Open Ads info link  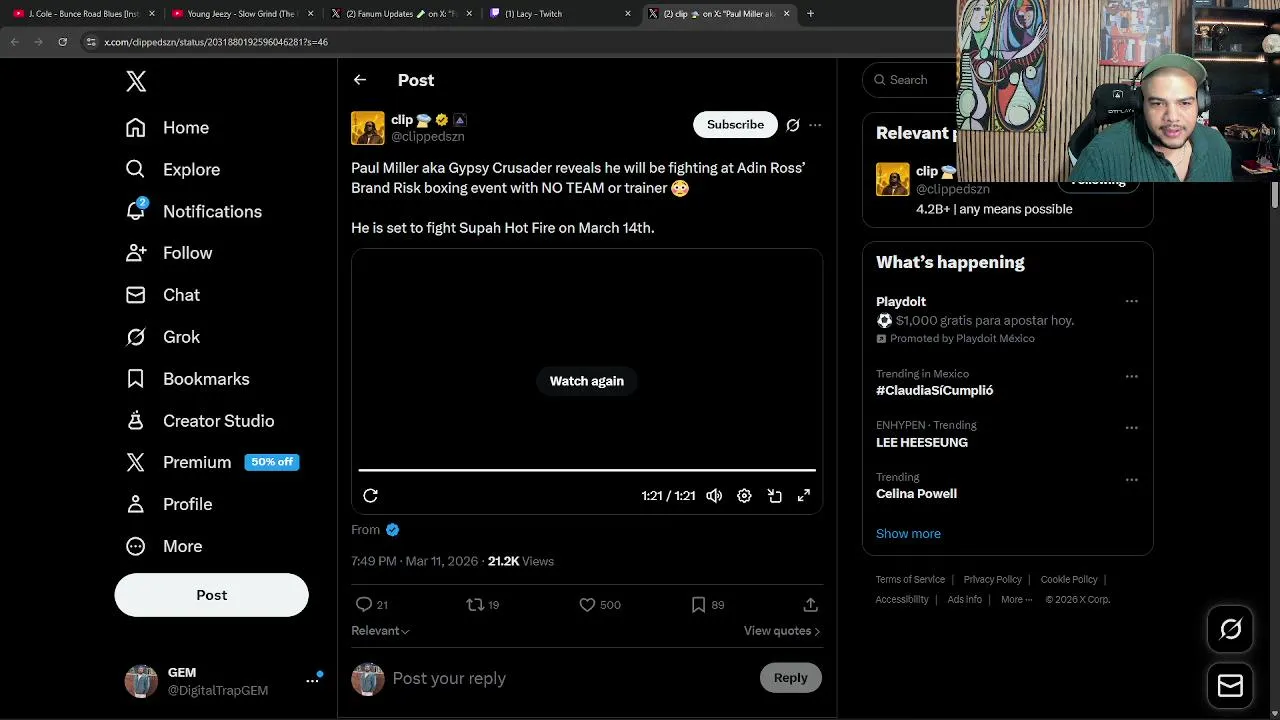tap(964, 600)
